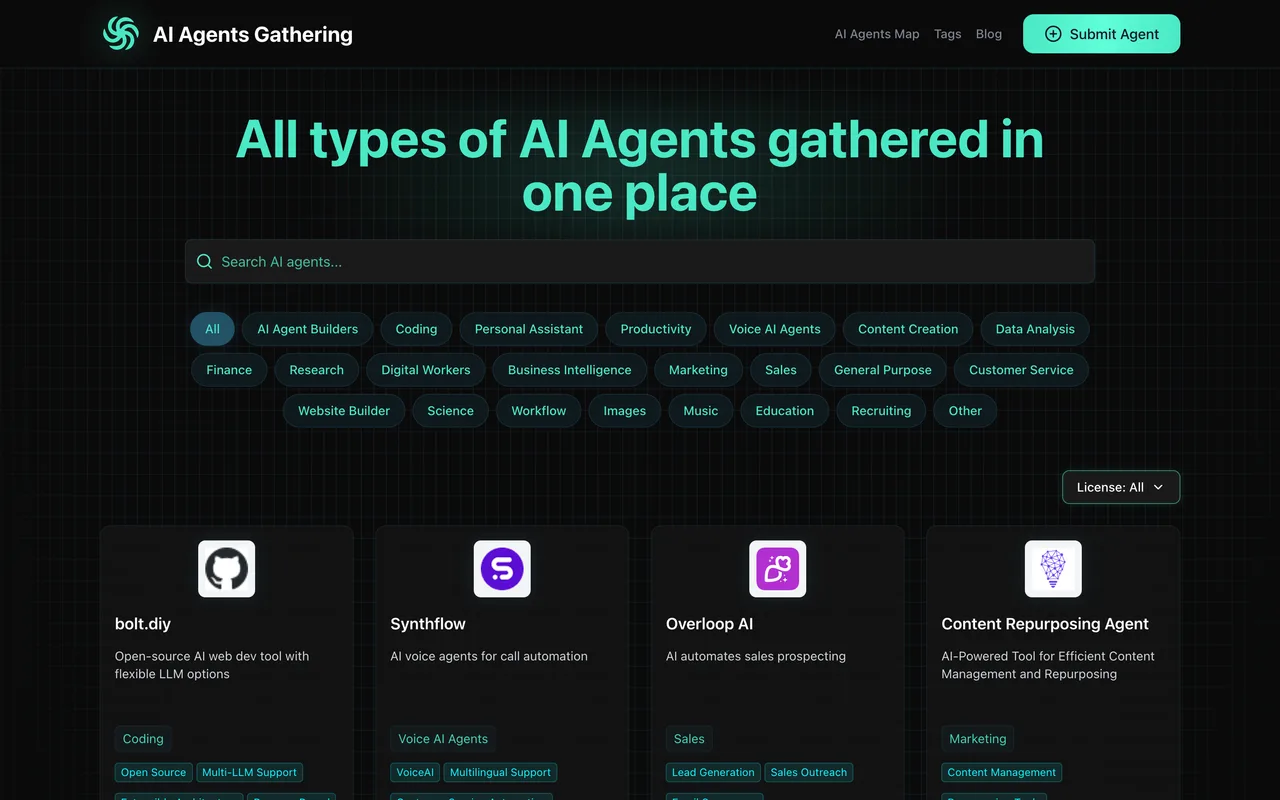
Task: Open the Blog link
Action: tap(989, 34)
